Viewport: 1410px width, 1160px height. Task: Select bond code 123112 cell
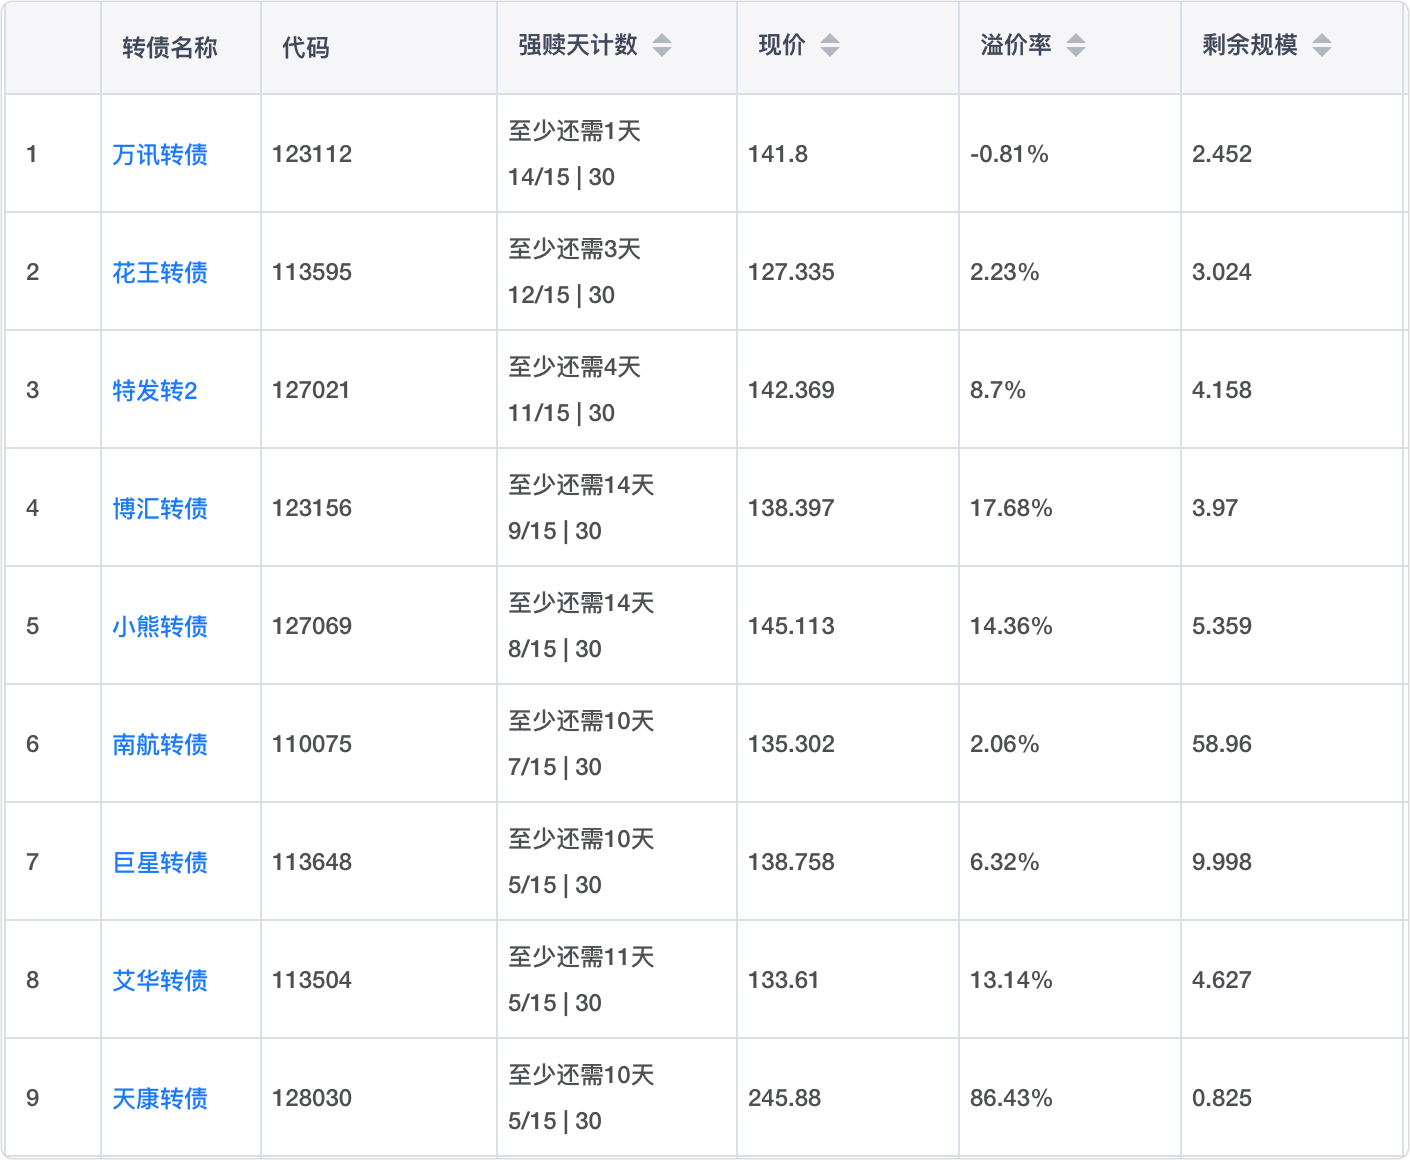312,154
